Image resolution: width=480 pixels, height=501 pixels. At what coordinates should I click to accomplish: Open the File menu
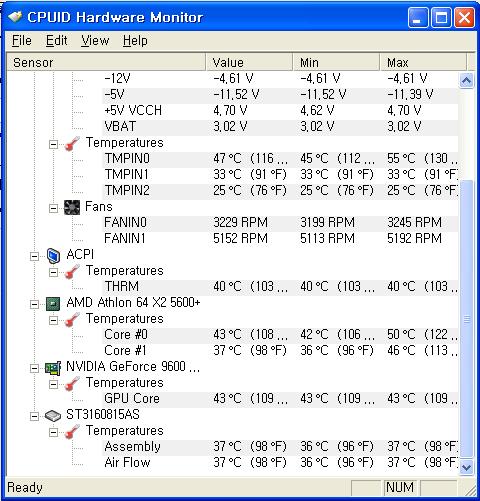(x=22, y=41)
